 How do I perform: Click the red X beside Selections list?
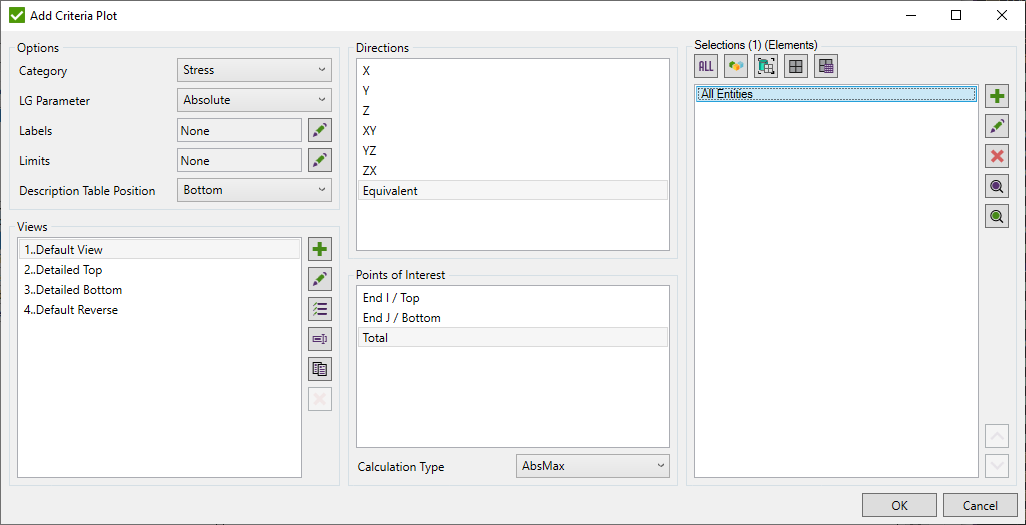[997, 156]
